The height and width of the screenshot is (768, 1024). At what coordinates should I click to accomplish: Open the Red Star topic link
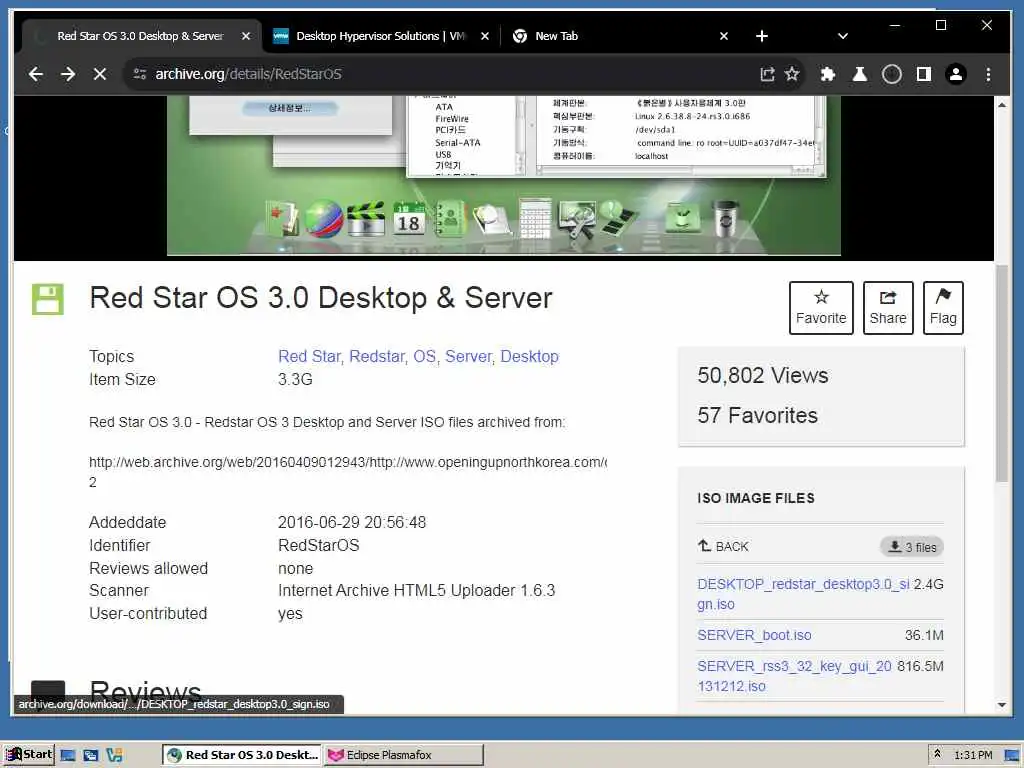coord(310,357)
